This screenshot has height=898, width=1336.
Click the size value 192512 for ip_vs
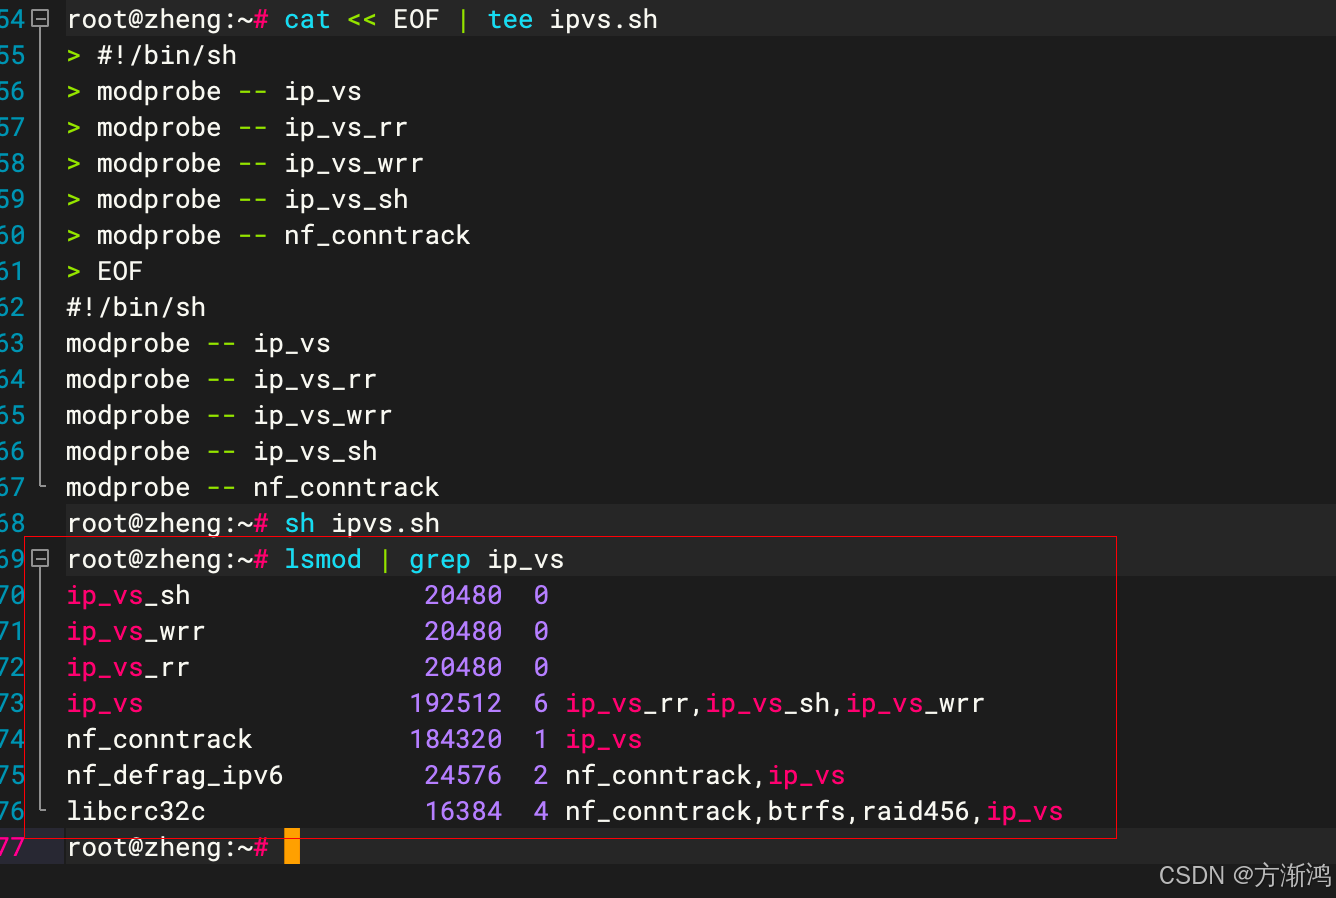pyautogui.click(x=455, y=703)
